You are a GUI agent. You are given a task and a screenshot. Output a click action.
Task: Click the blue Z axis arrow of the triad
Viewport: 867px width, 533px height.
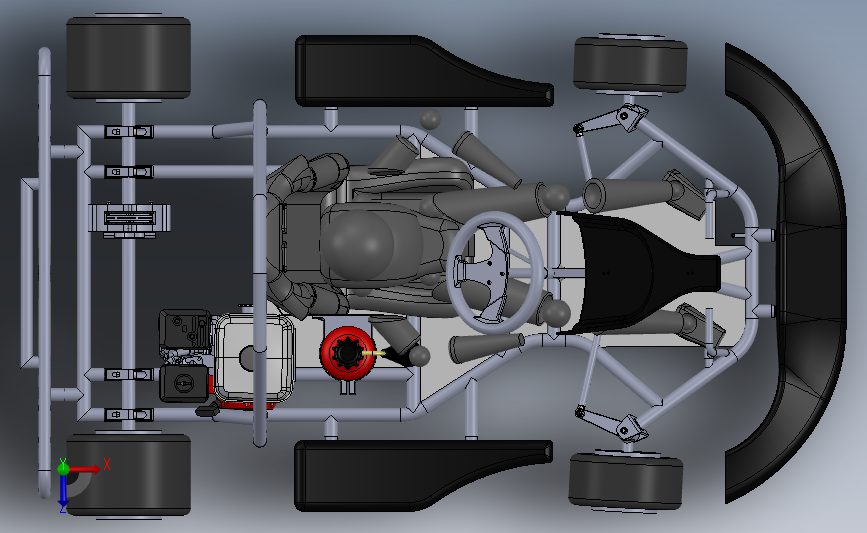point(63,489)
